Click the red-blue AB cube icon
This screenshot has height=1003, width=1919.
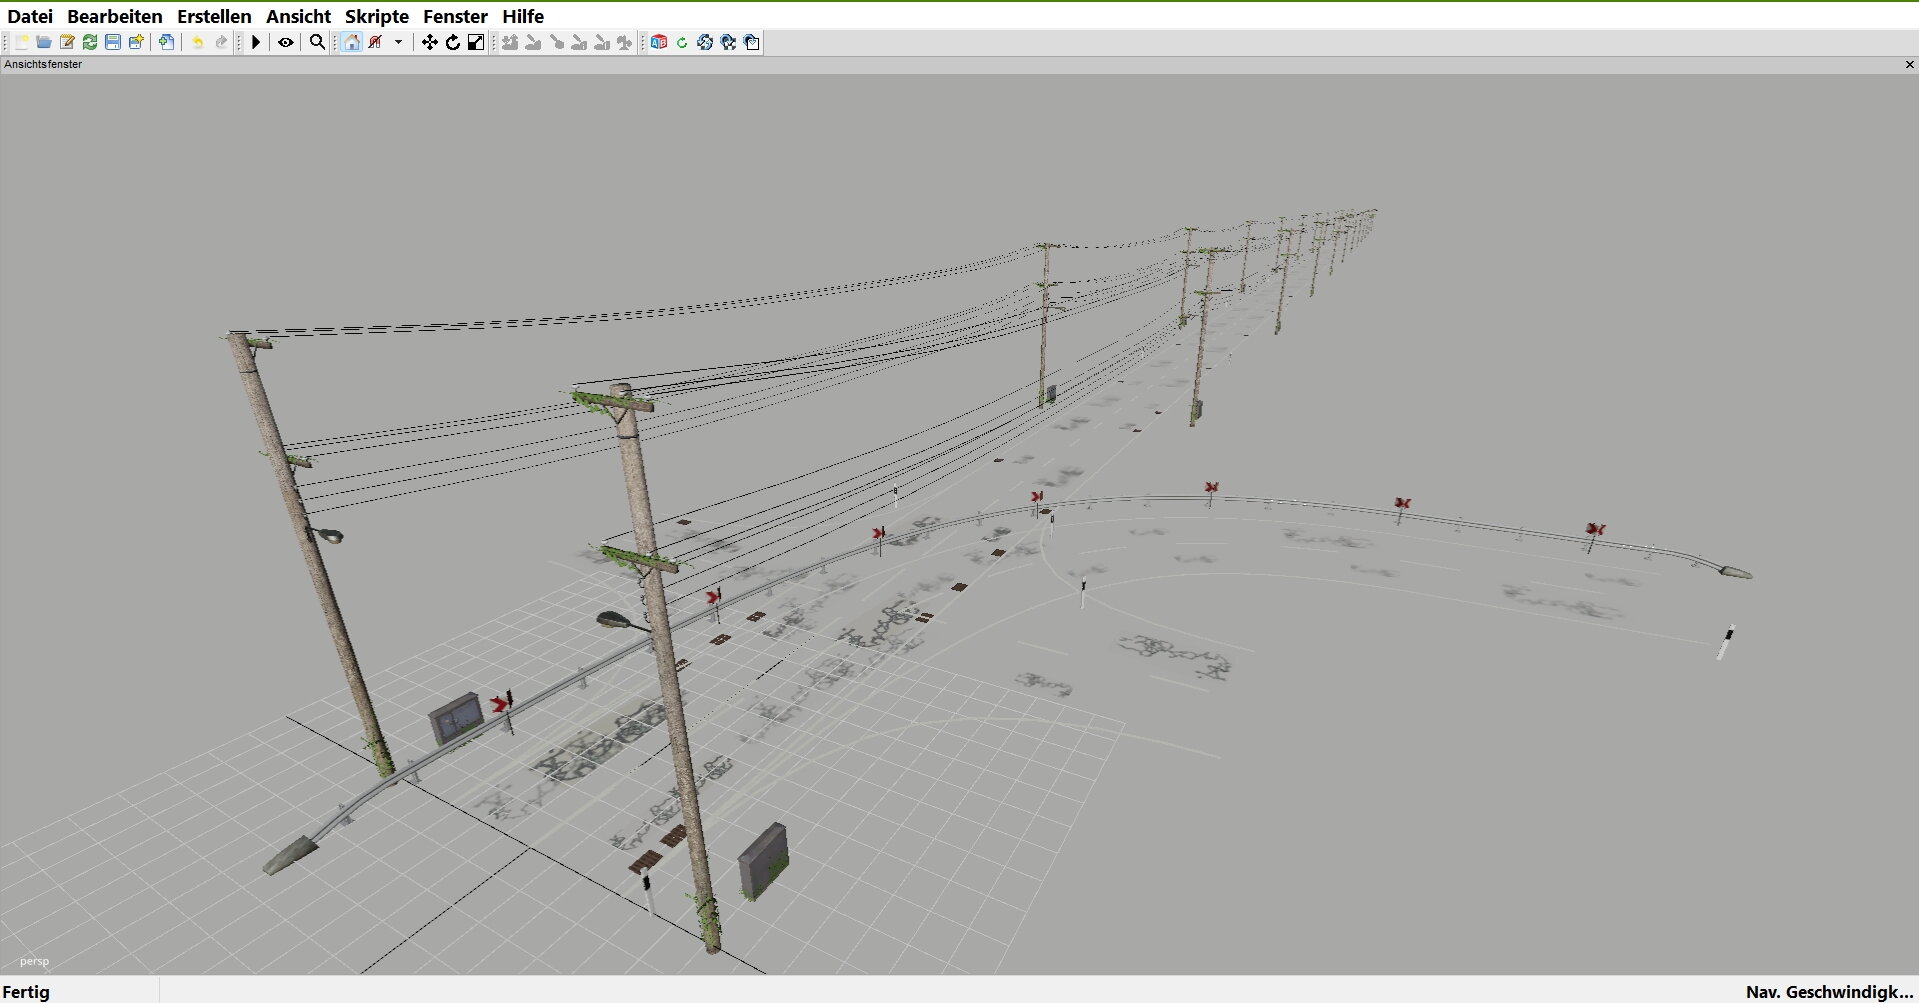658,42
